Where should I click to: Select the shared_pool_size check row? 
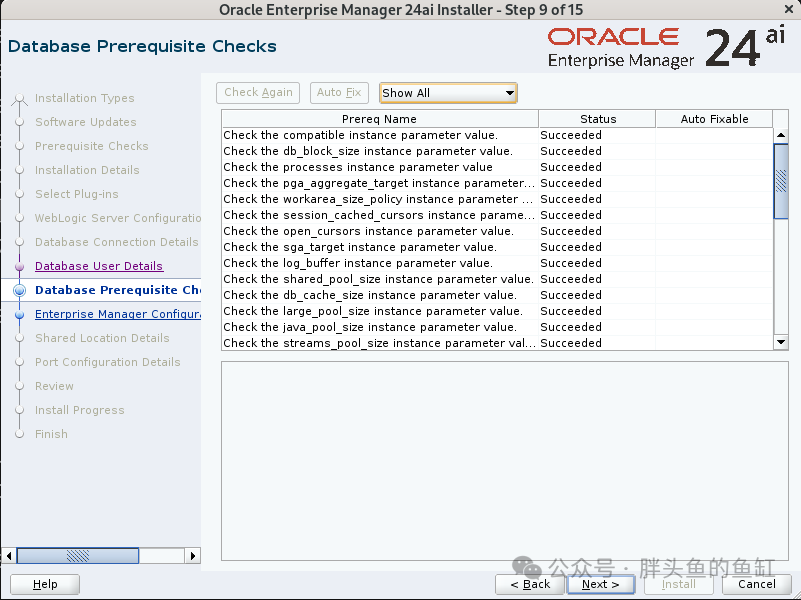click(x=497, y=279)
